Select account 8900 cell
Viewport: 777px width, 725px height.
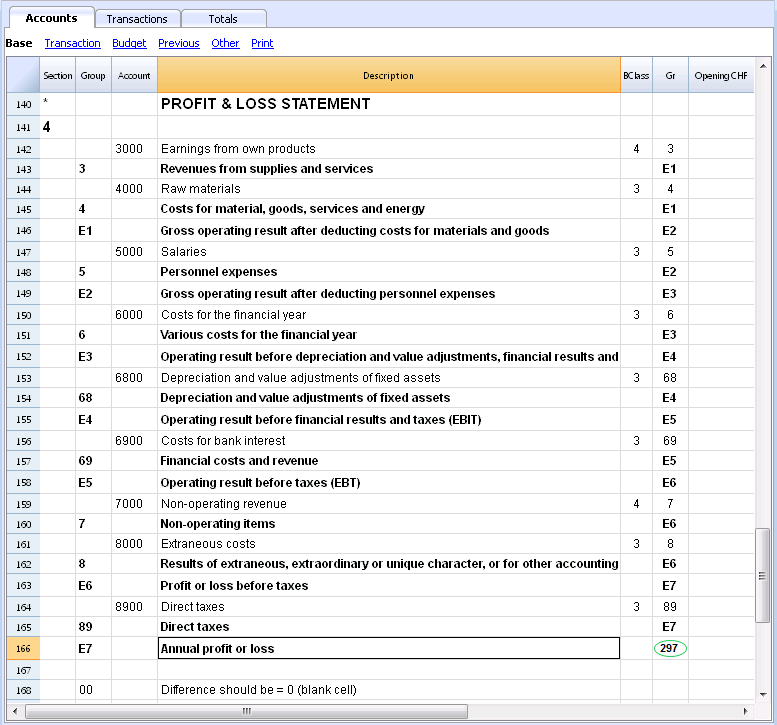click(x=134, y=607)
